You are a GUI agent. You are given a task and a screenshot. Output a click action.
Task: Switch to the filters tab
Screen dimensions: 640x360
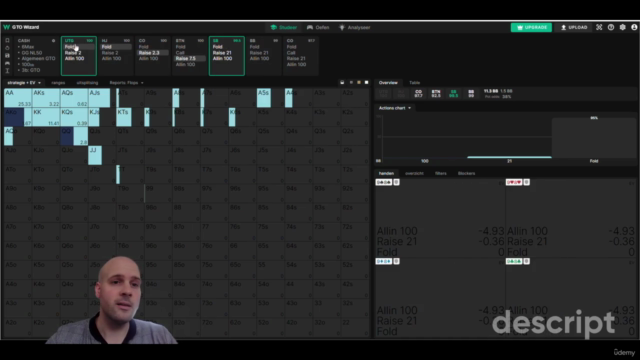[440, 173]
